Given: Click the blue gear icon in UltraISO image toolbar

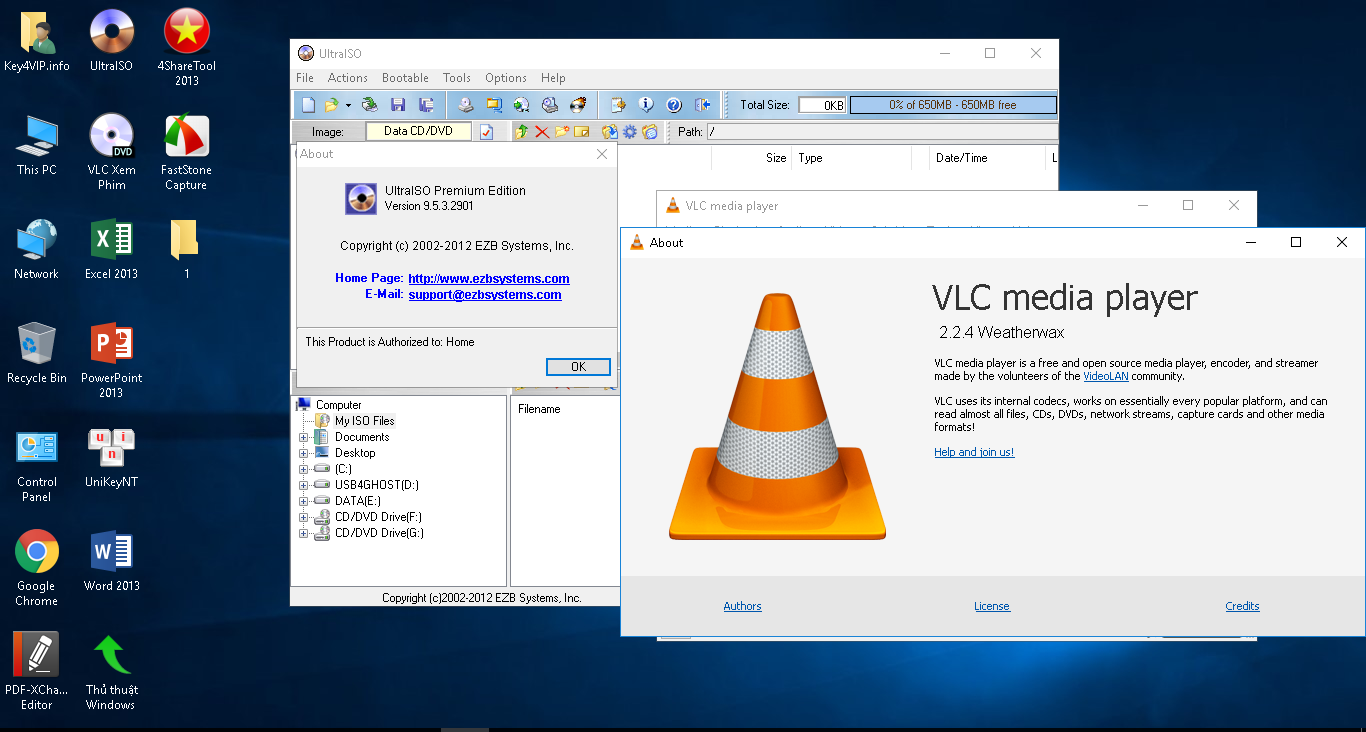Looking at the screenshot, I should [x=630, y=131].
